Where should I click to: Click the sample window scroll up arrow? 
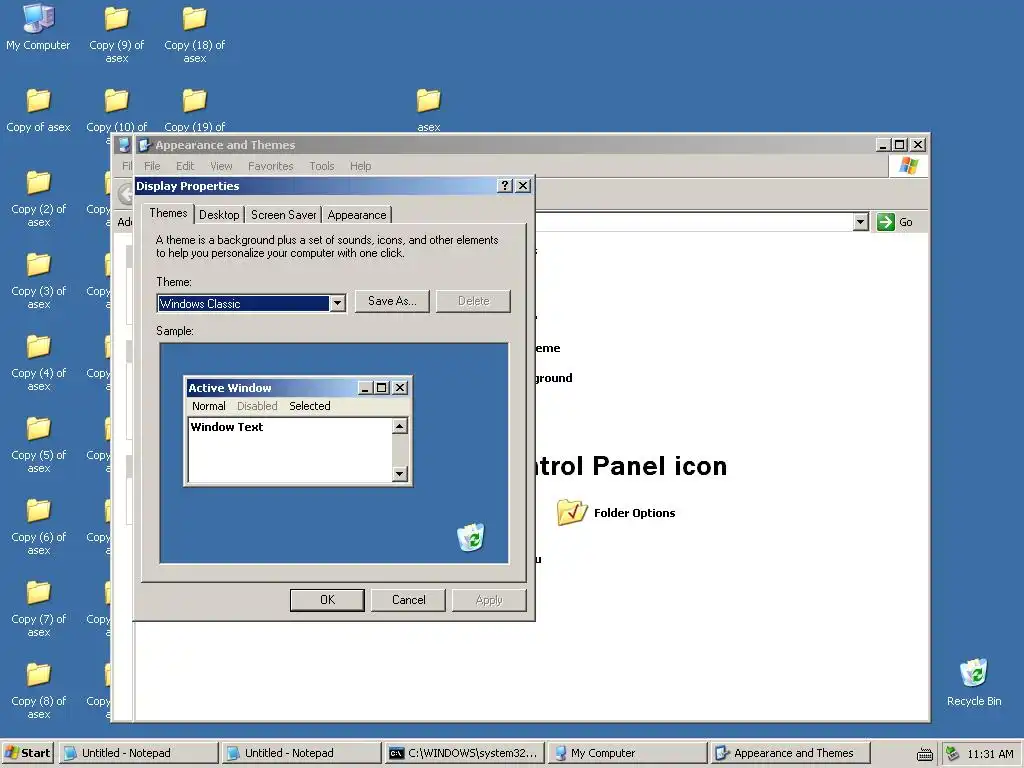tap(400, 426)
